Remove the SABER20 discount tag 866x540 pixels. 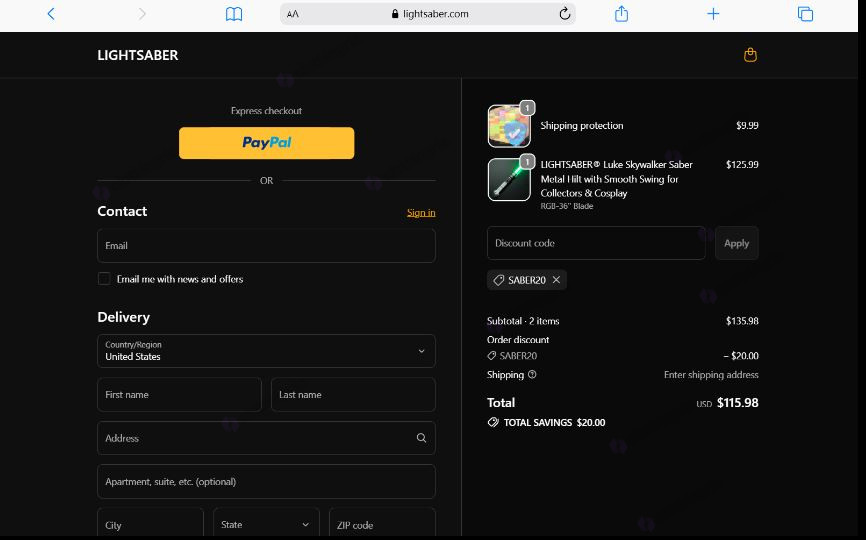[x=556, y=280]
